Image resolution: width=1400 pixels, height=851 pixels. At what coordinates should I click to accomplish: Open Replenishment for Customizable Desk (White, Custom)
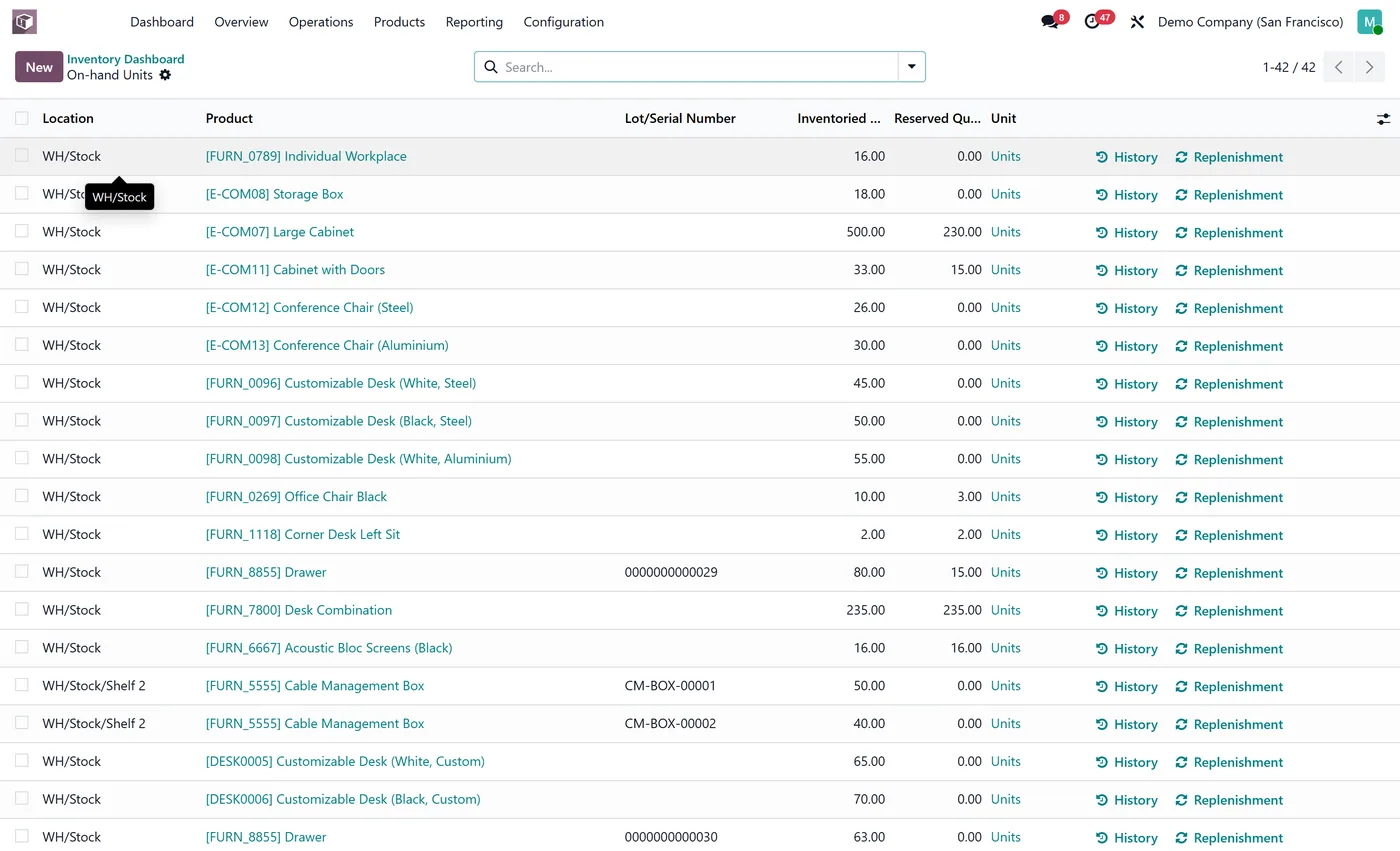pyautogui.click(x=1229, y=762)
